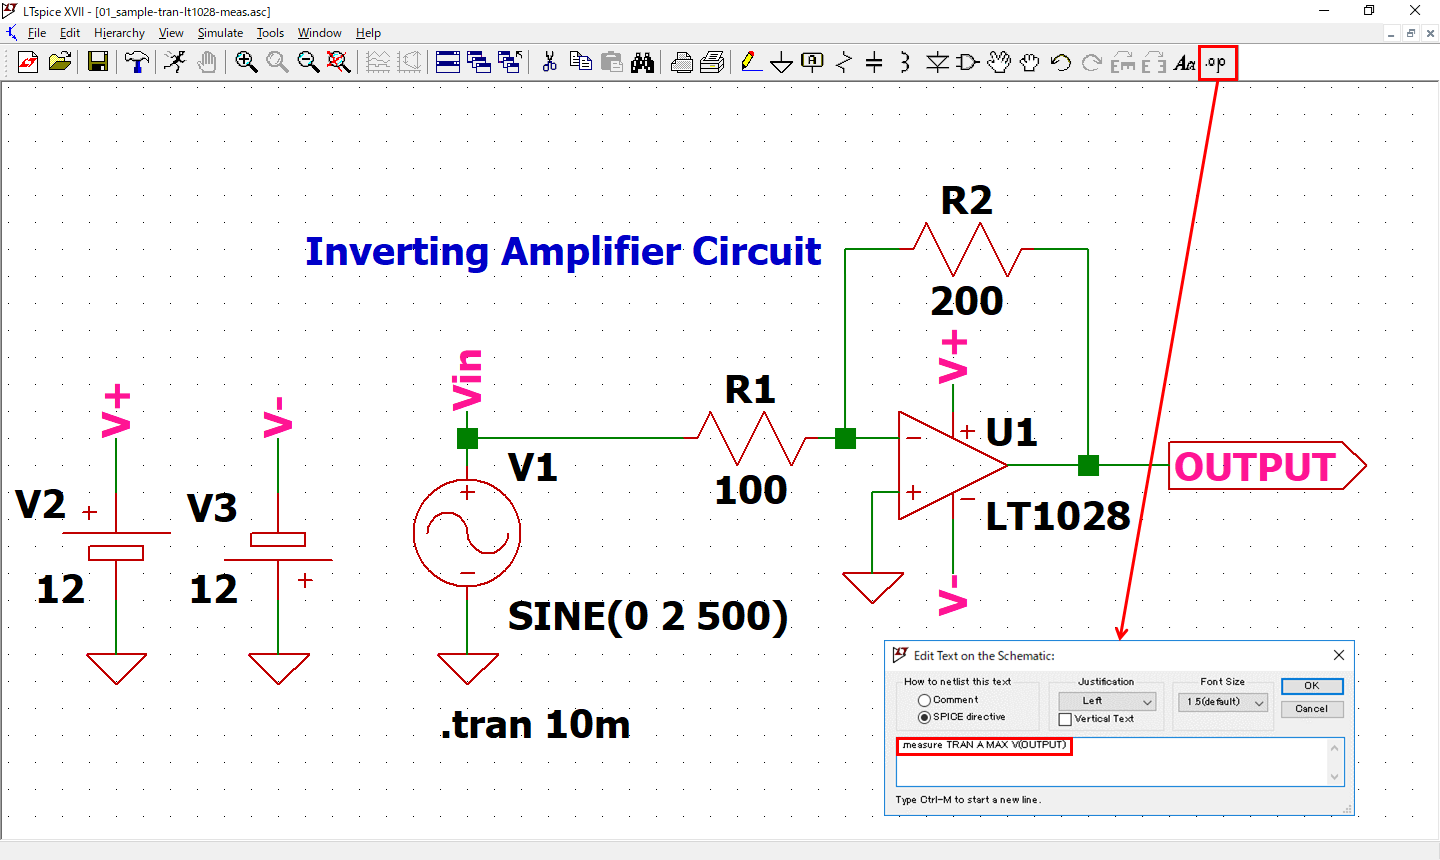Open the Control Panel hammer icon
Viewport: 1440px width, 860px height.
coord(136,62)
